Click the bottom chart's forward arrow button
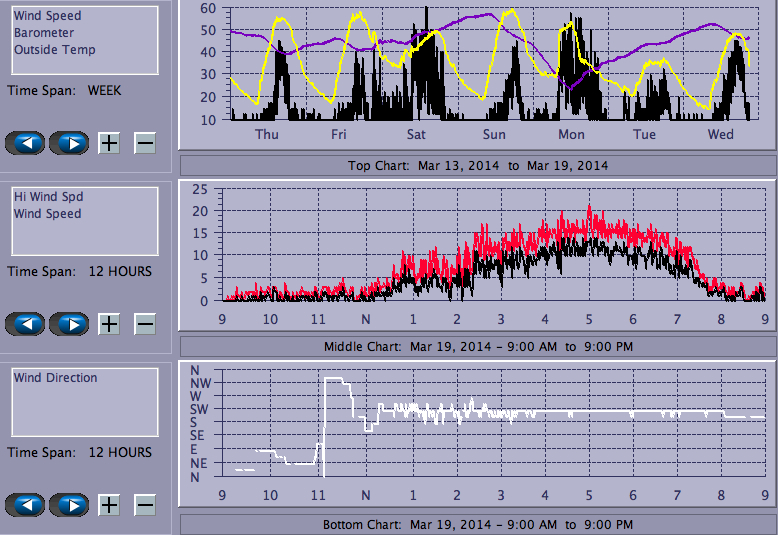Viewport: 778px width, 535px height. click(69, 505)
